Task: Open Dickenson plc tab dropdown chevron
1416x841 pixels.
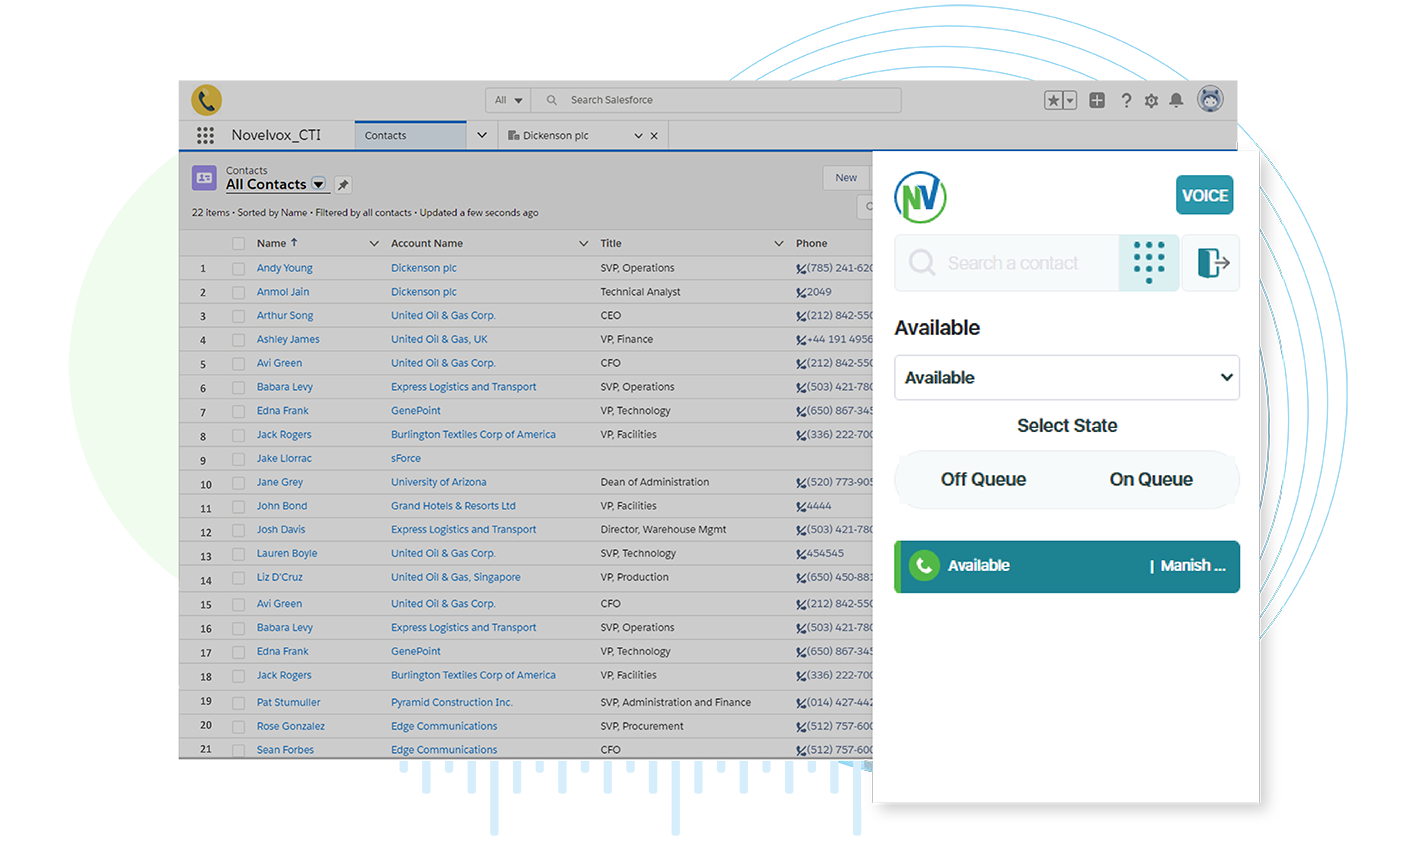Action: click(x=638, y=136)
